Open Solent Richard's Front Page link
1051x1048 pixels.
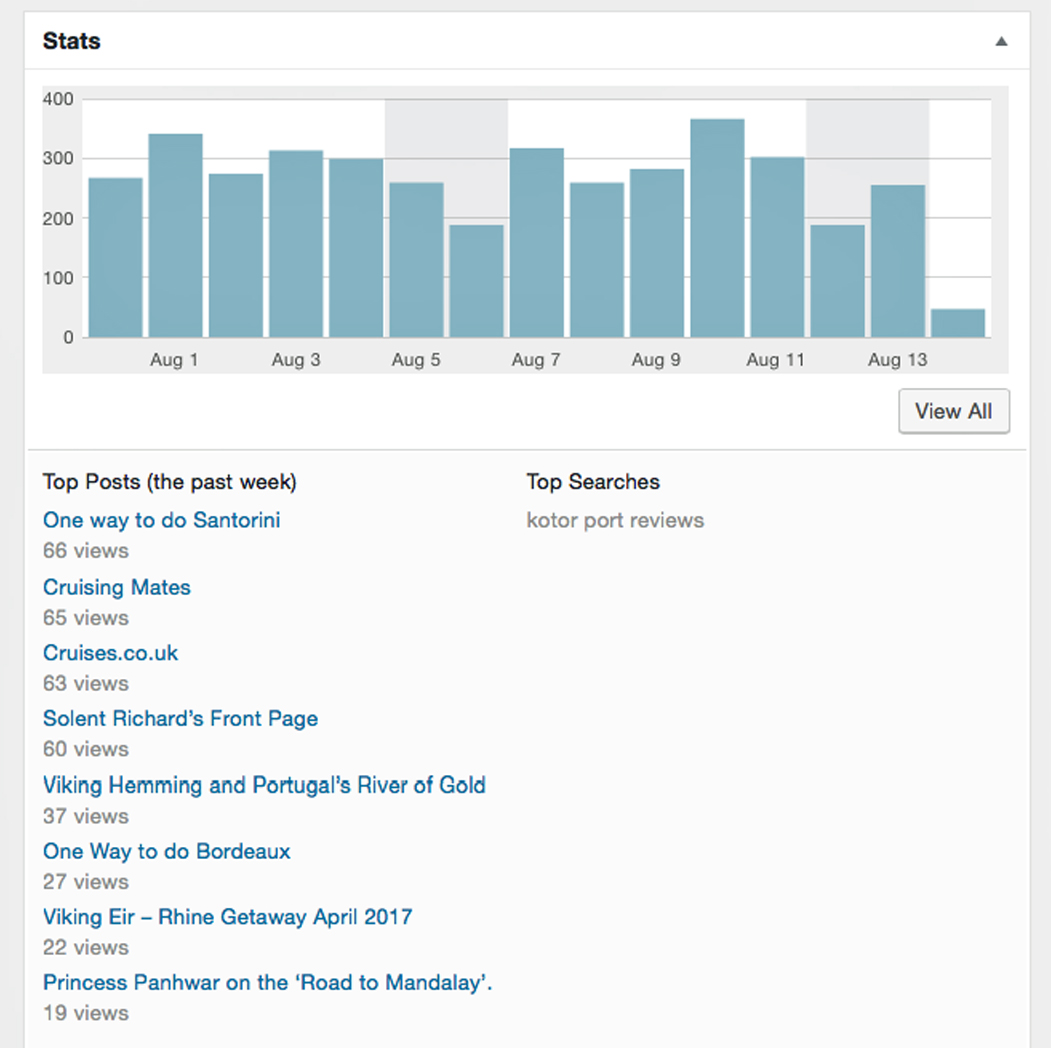click(180, 719)
